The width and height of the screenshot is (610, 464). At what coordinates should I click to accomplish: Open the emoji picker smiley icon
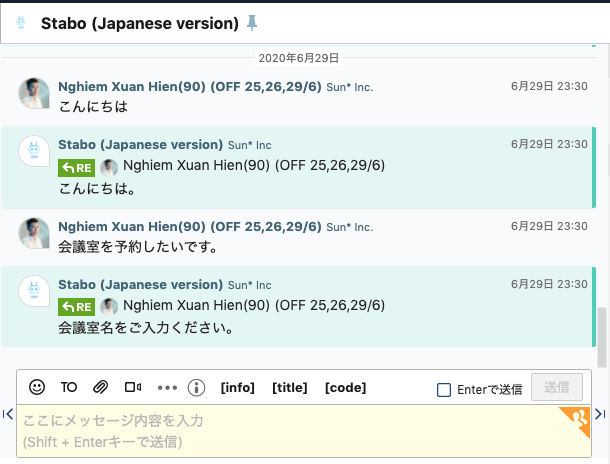coord(37,387)
